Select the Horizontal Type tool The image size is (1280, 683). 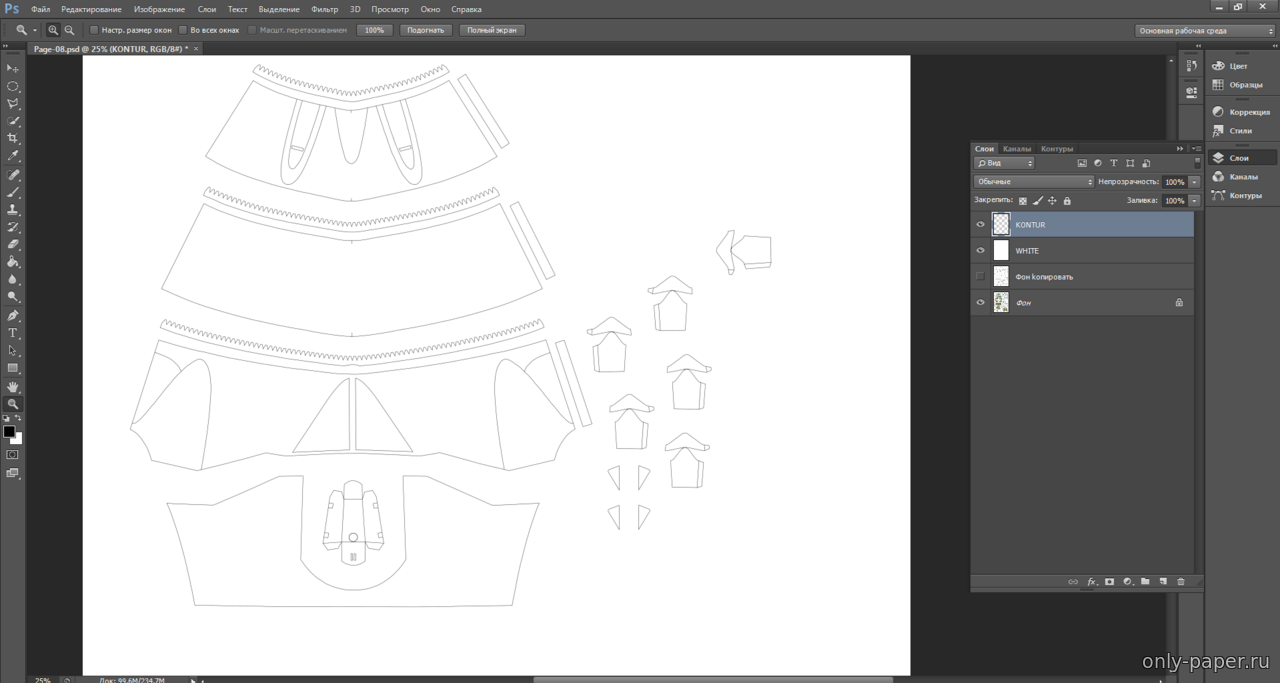coord(13,333)
